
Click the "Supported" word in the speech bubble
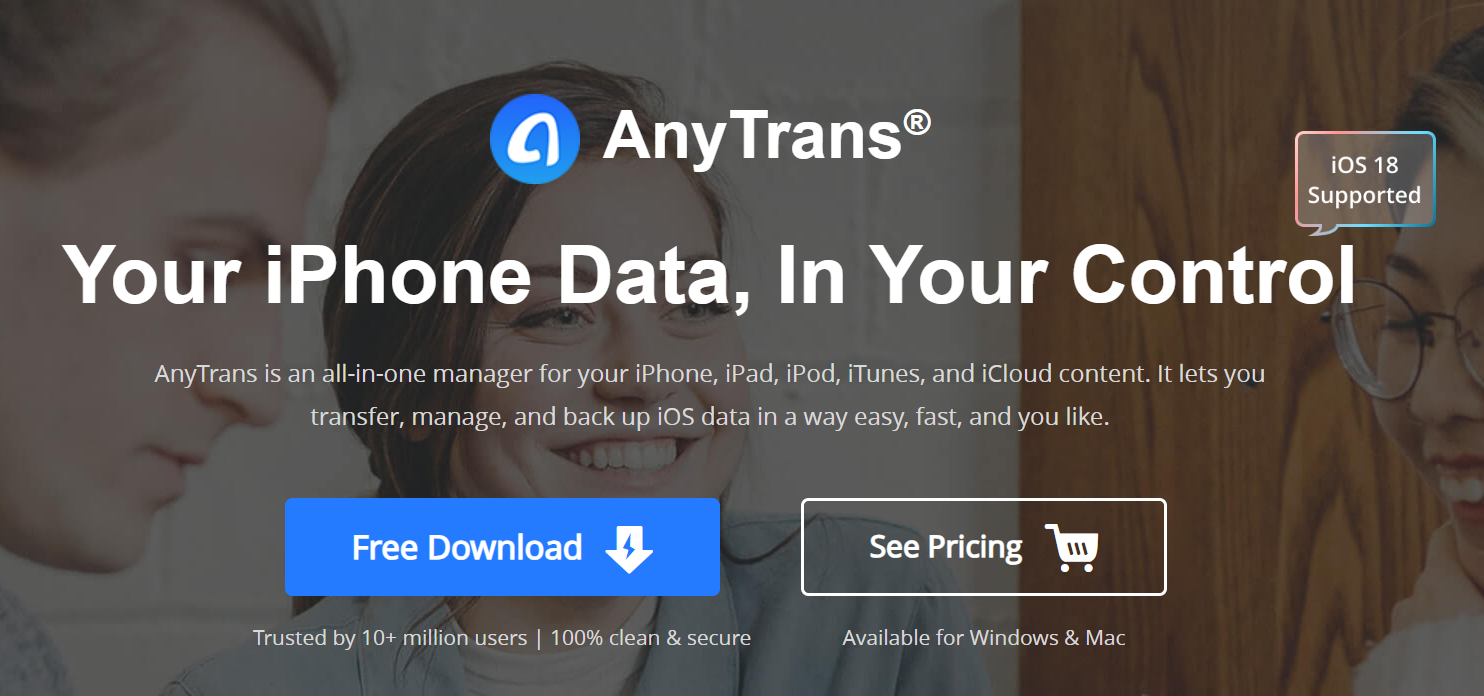point(1364,196)
